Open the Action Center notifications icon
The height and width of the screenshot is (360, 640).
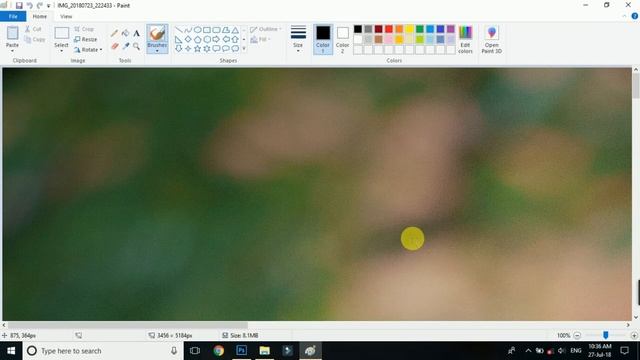(x=624, y=351)
